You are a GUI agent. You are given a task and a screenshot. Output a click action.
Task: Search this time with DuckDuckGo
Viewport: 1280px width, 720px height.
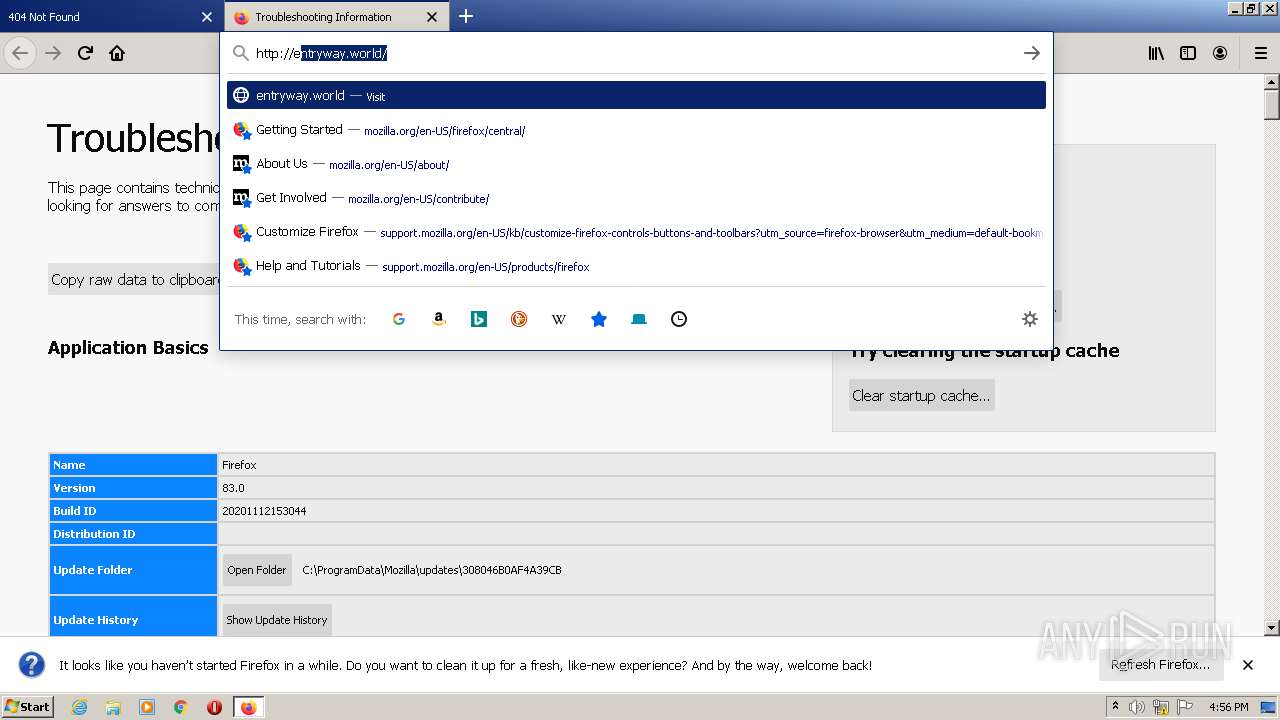coord(519,319)
